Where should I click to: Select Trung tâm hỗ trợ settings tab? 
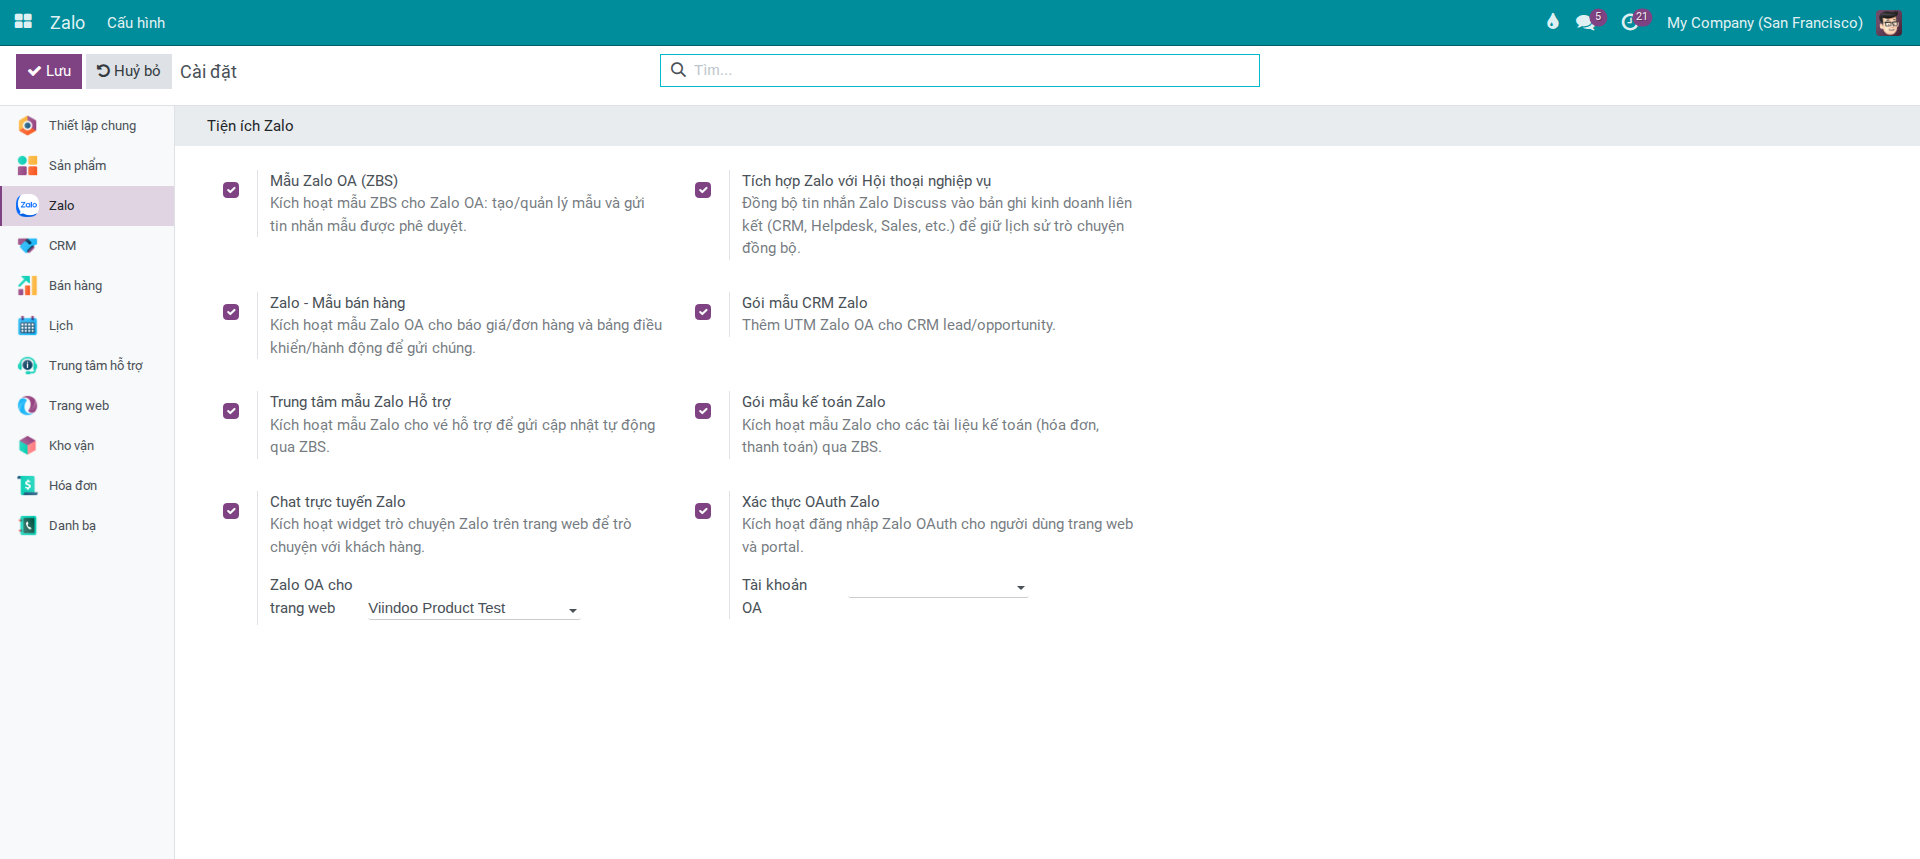coord(87,366)
